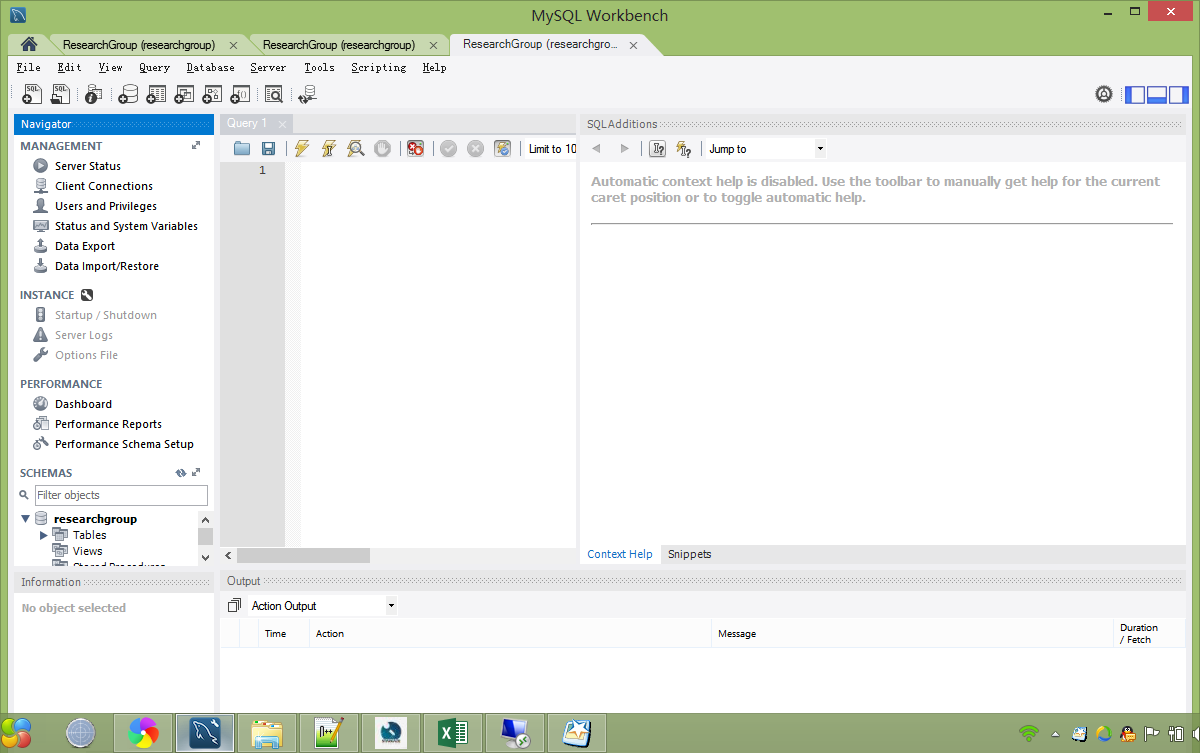Execute statement under cursor icon
The image size is (1200, 753).
click(x=328, y=148)
